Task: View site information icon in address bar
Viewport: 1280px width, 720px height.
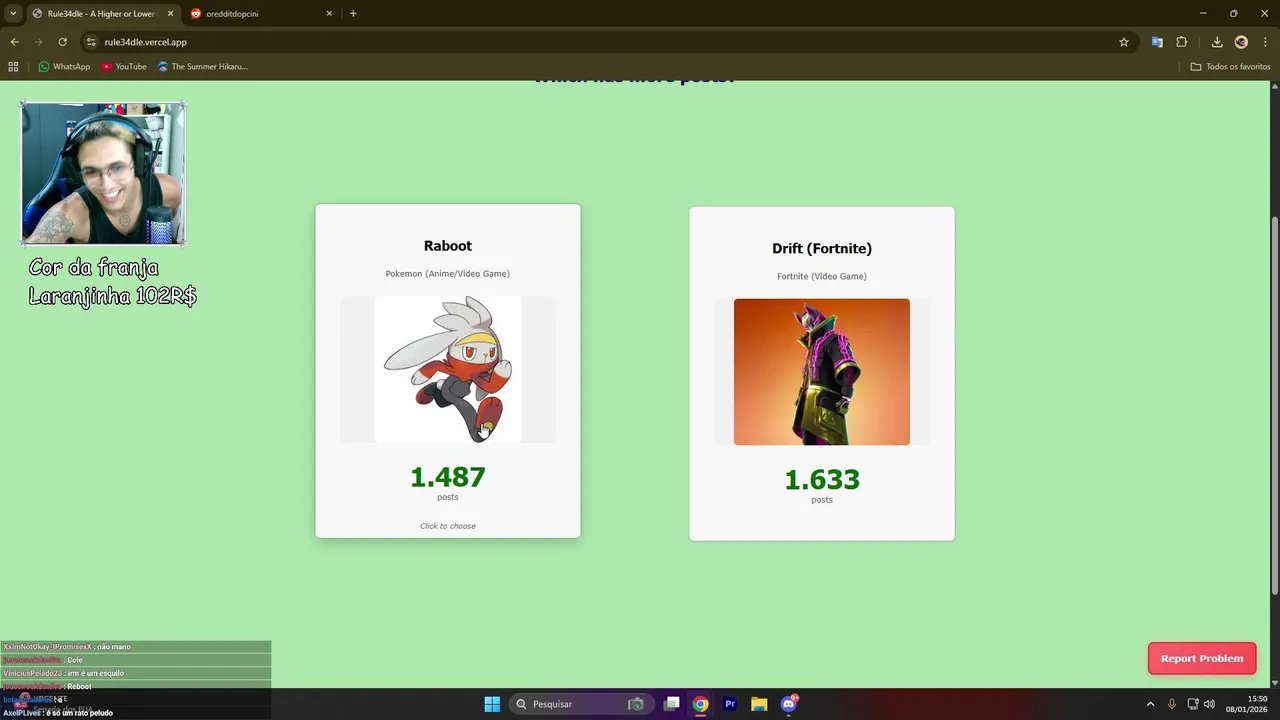Action: [x=91, y=42]
